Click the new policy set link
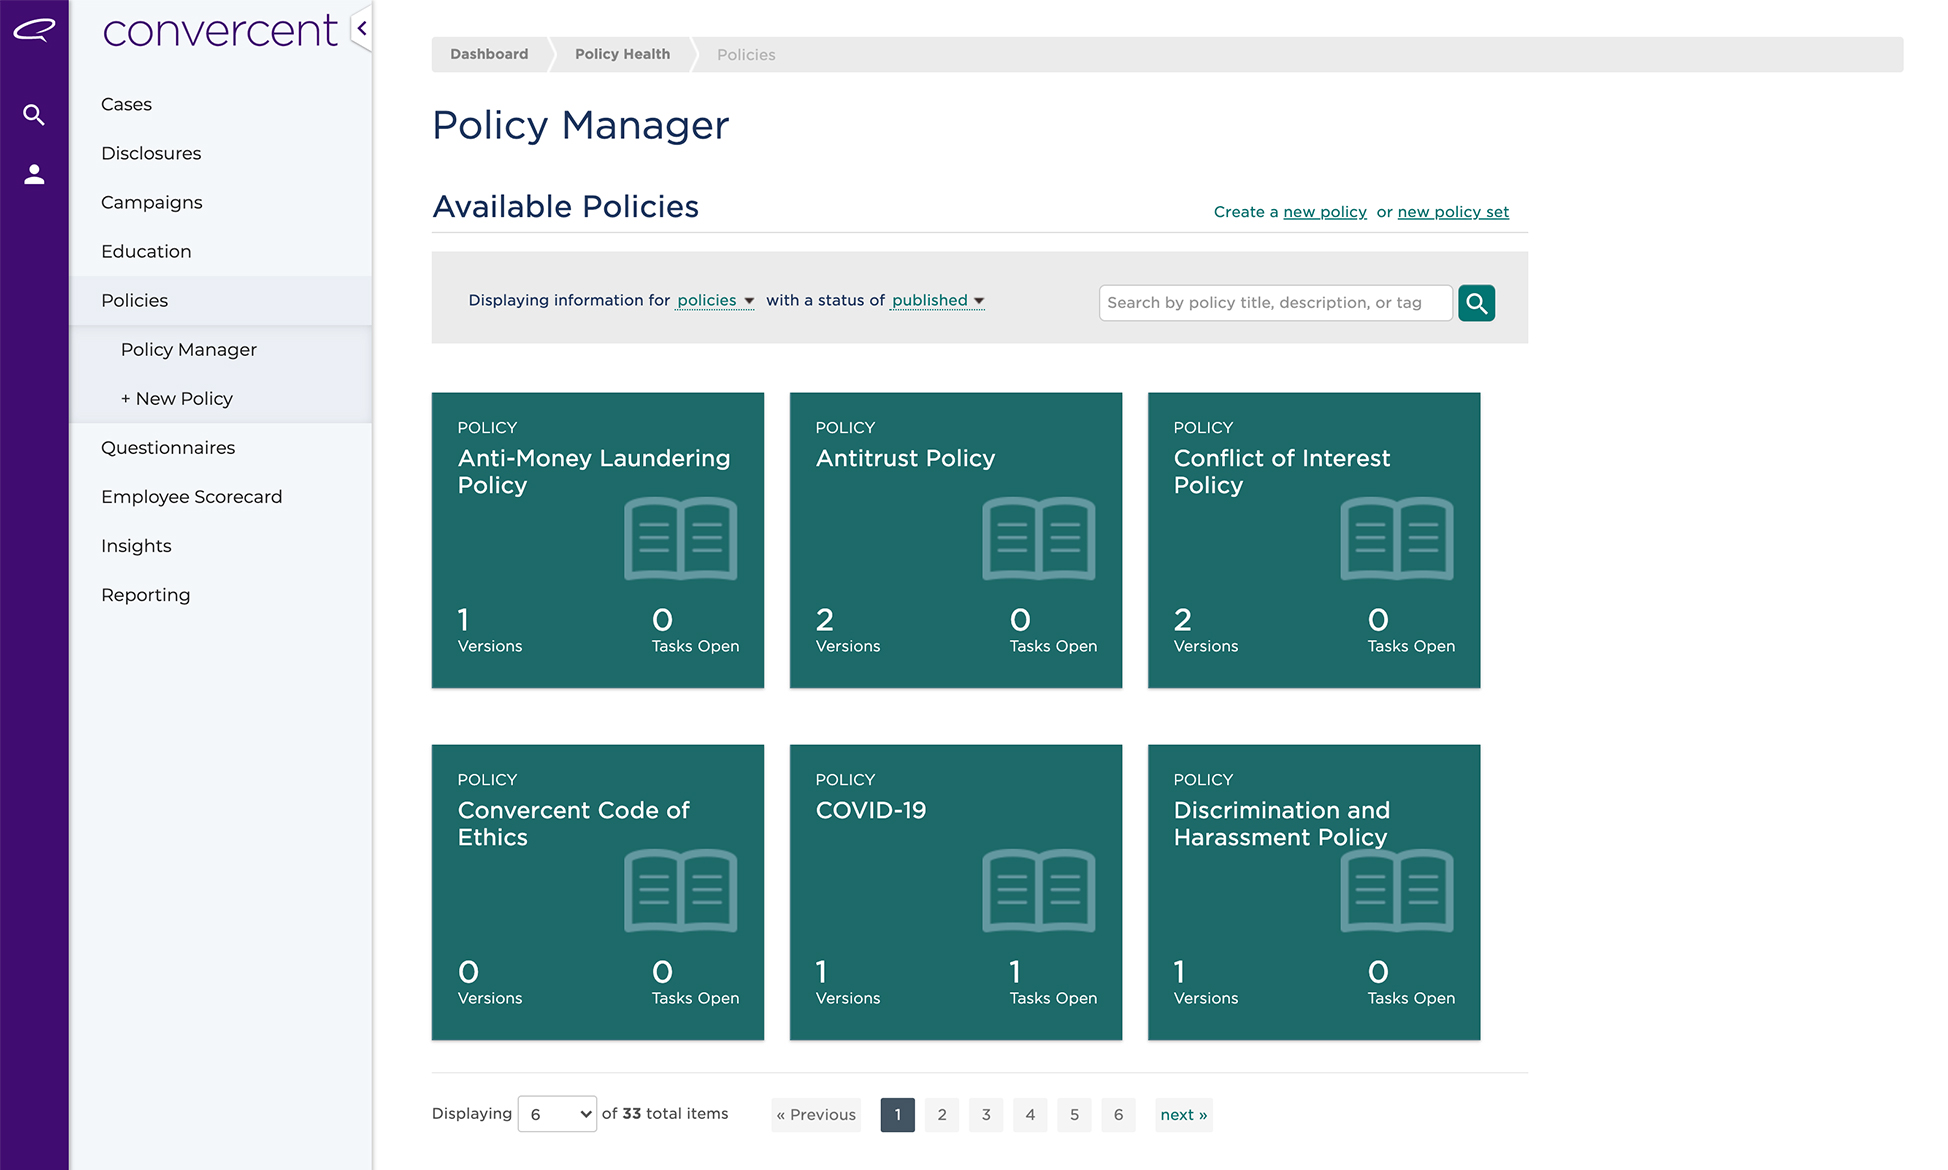Image resolution: width=1948 pixels, height=1170 pixels. click(x=1452, y=212)
